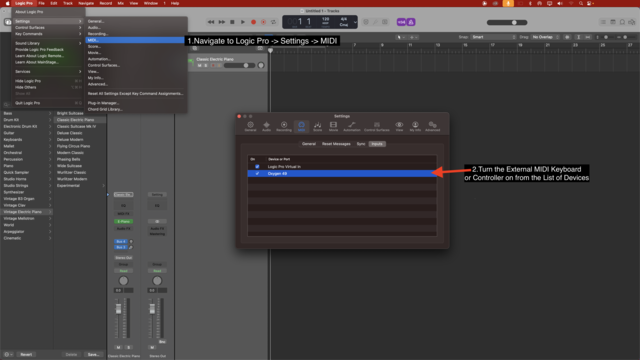Open Spotlight search in macOS menu bar

(x=581, y=3)
